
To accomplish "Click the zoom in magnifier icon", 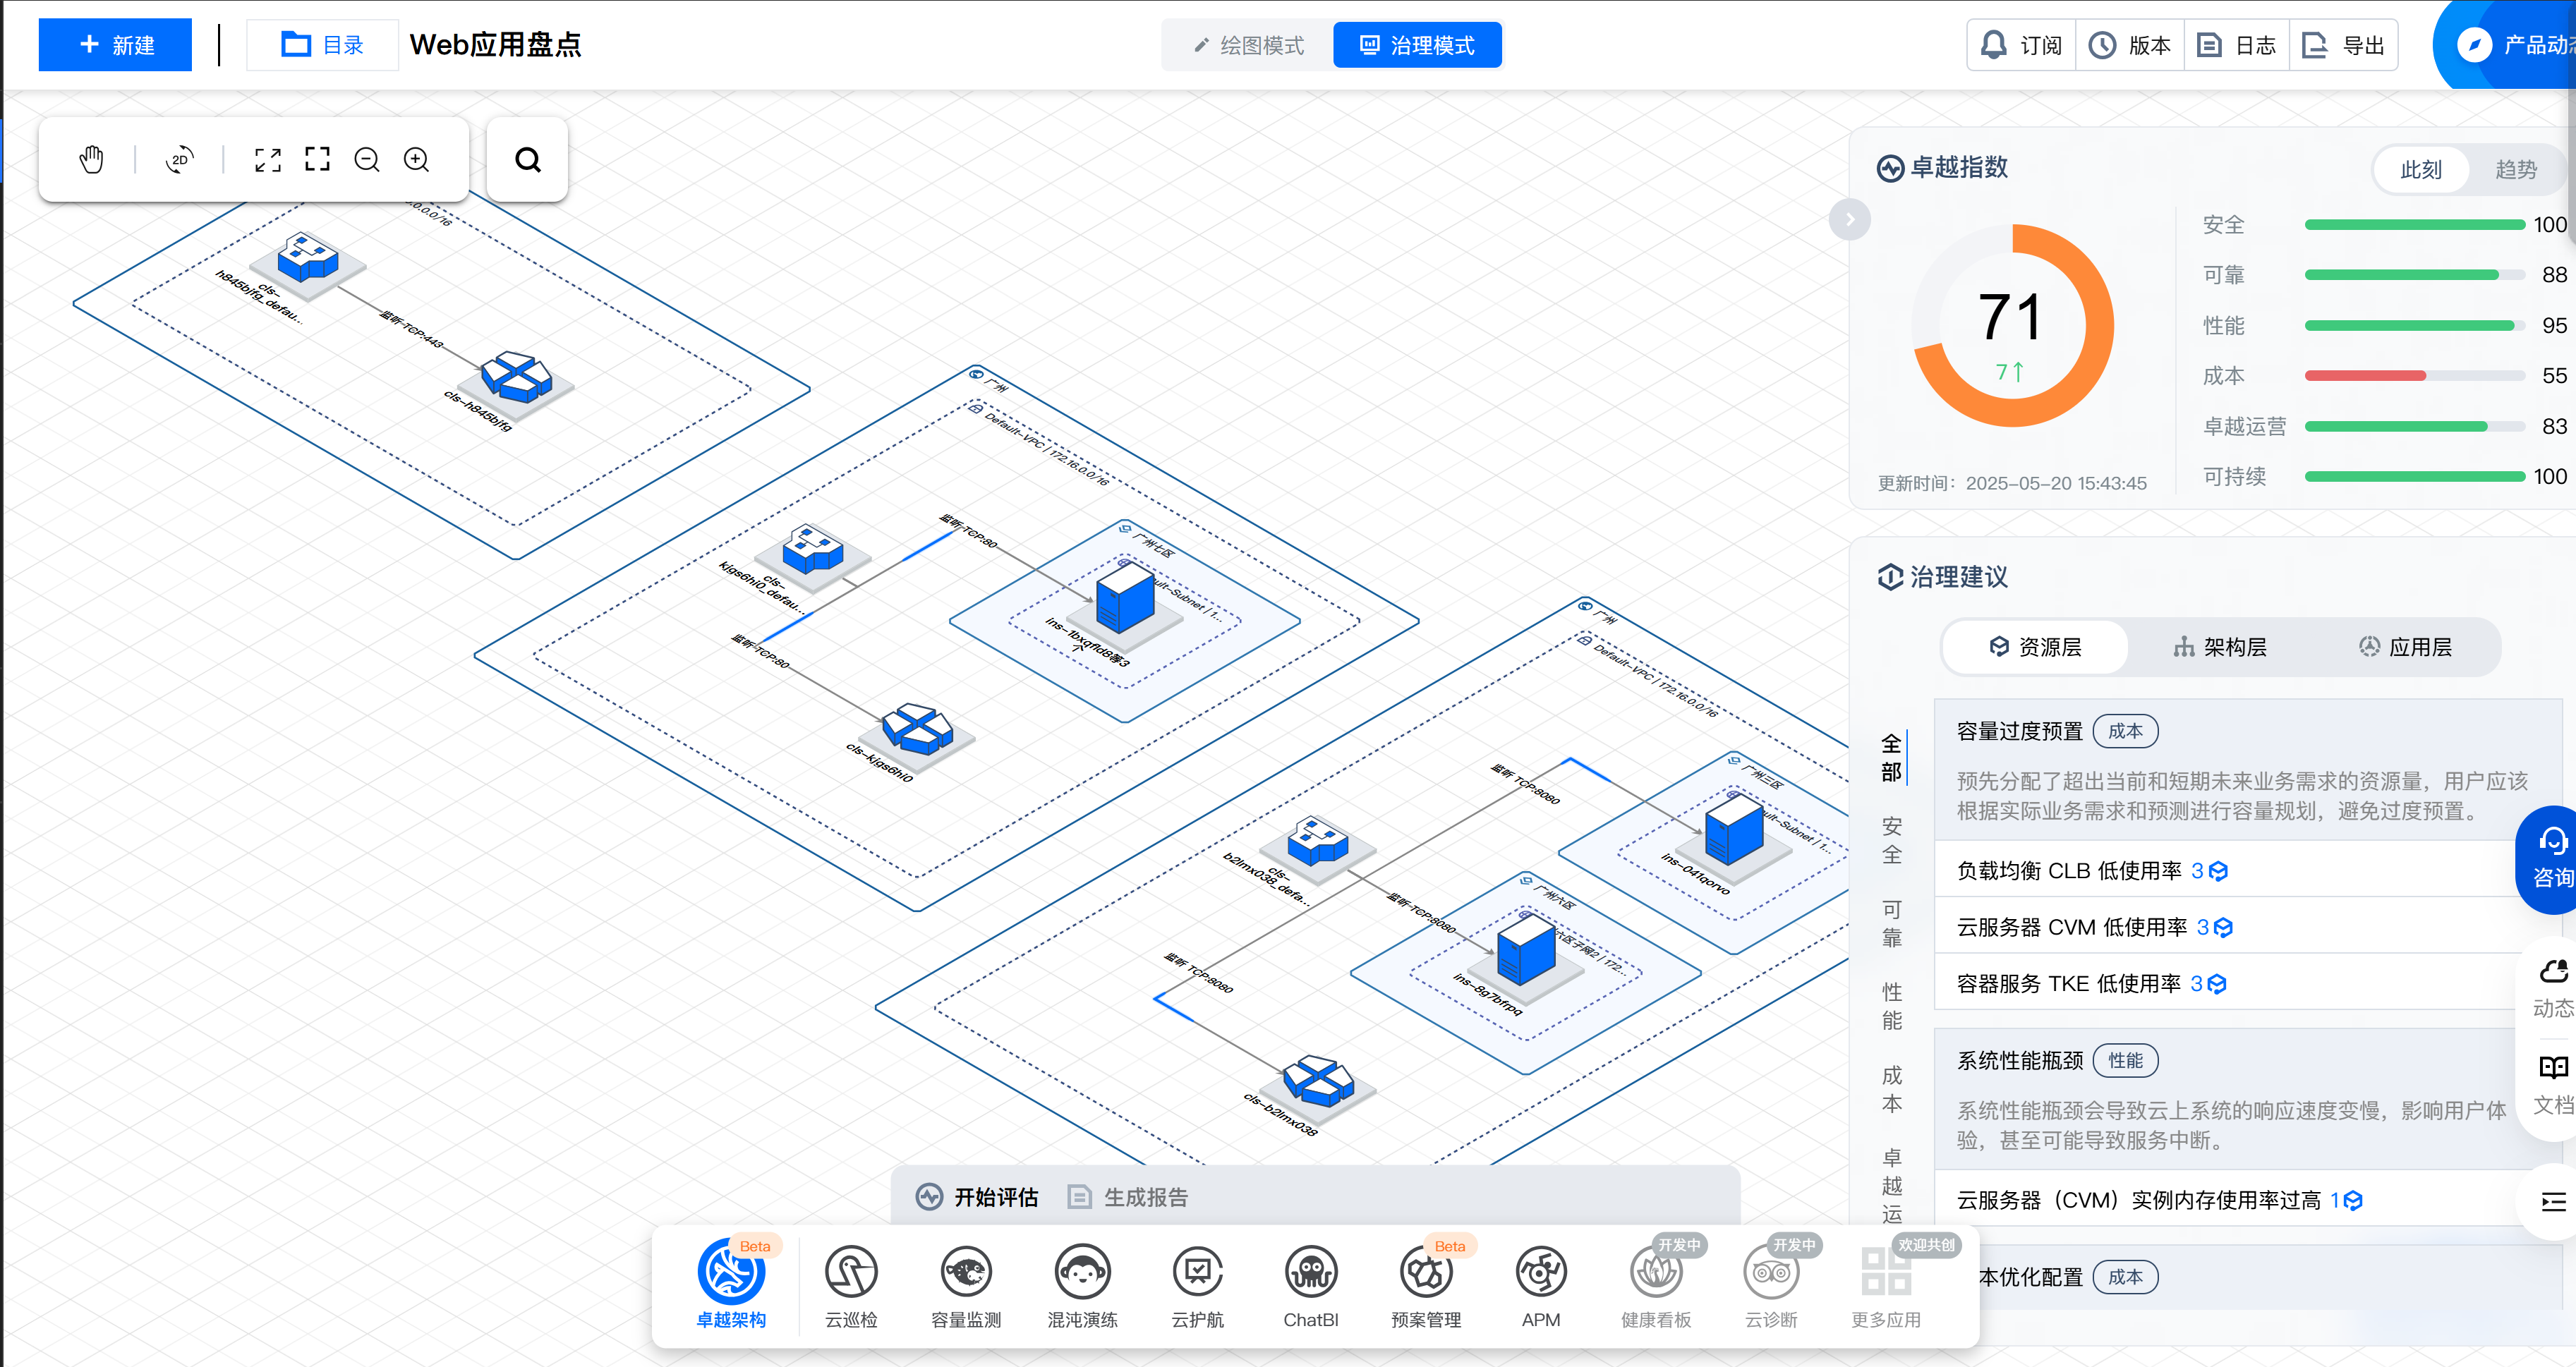I will click(416, 159).
